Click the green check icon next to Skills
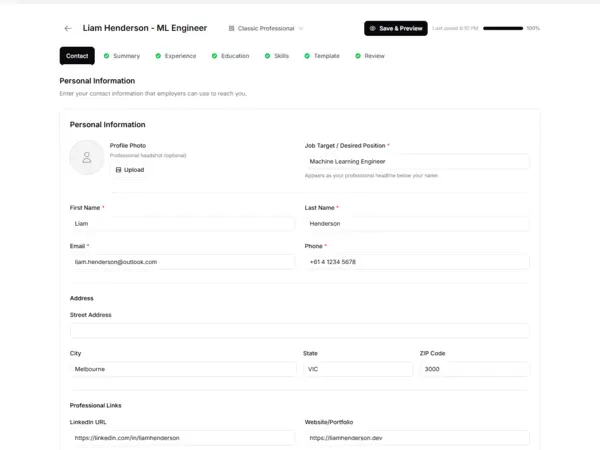 coord(267,56)
